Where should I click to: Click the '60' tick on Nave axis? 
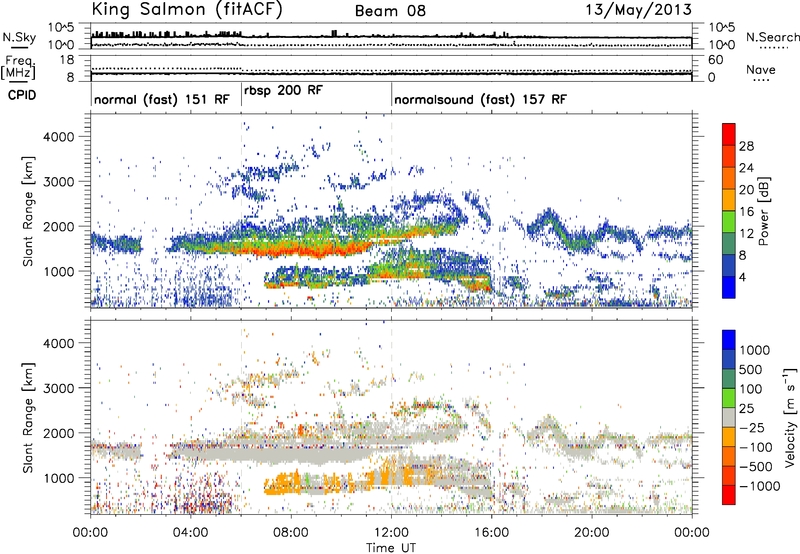tap(715, 60)
